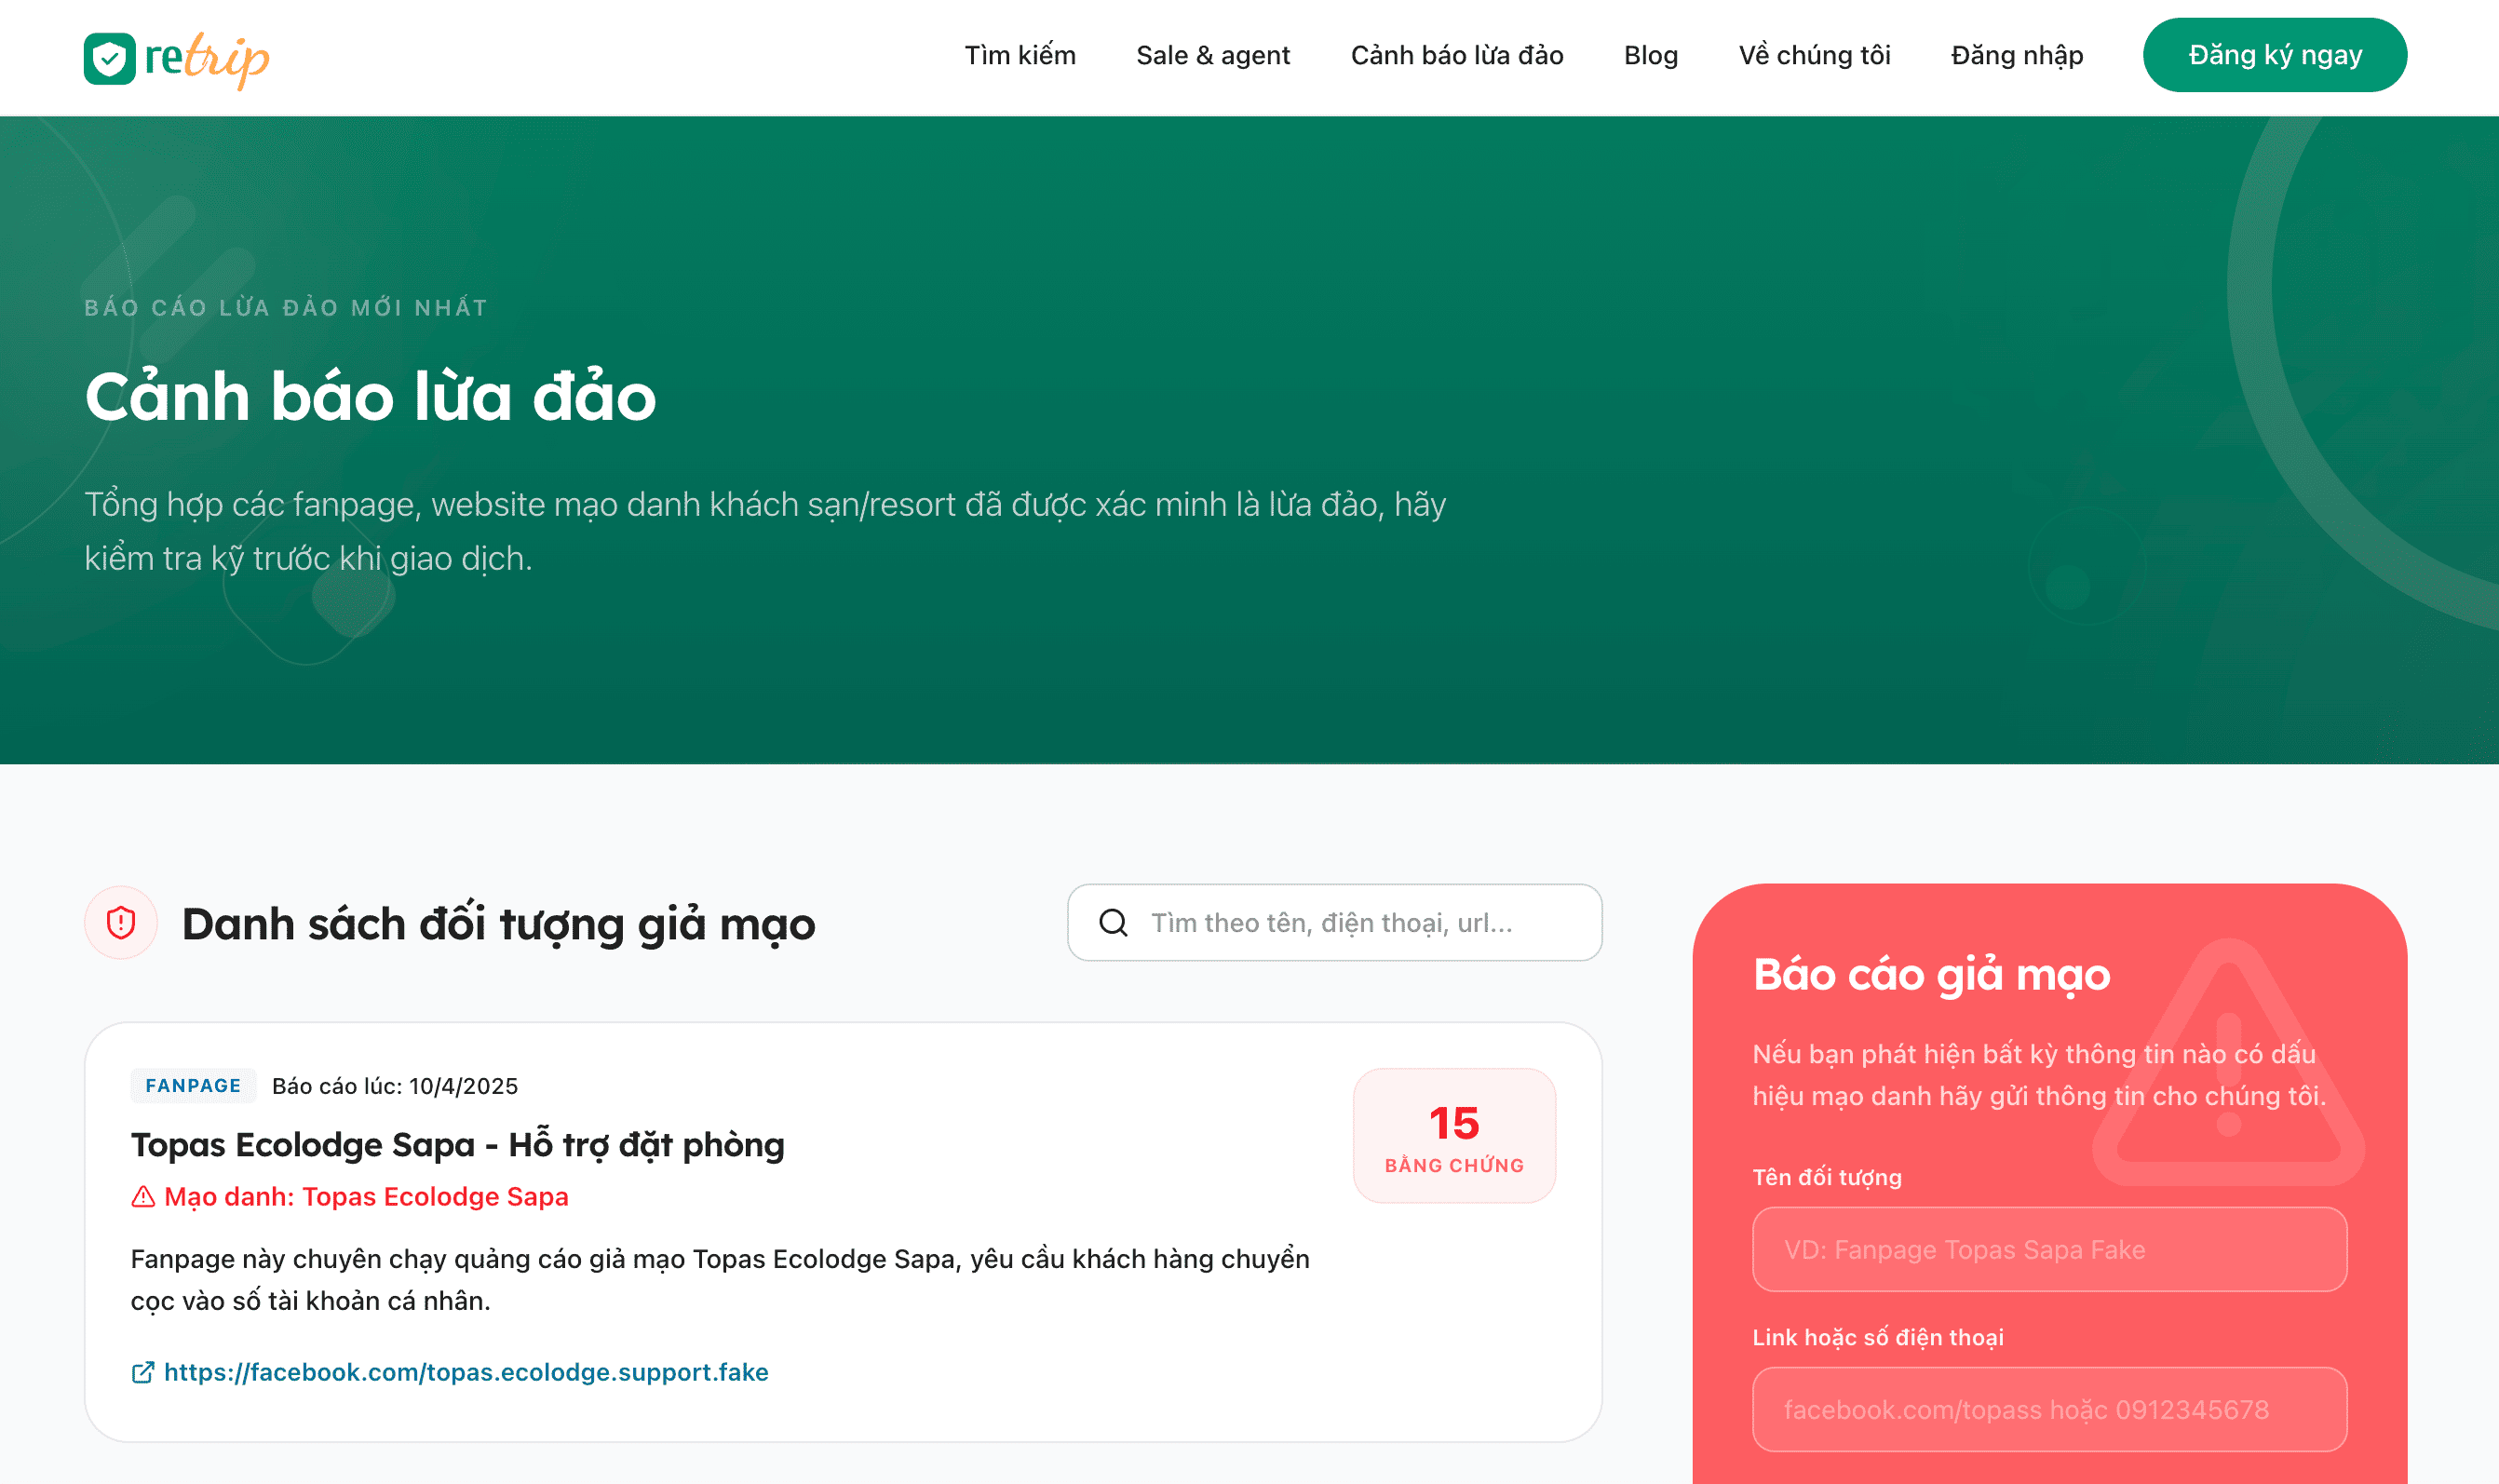Click the retrip shield logo icon
2499x1484 pixels.
[110, 58]
